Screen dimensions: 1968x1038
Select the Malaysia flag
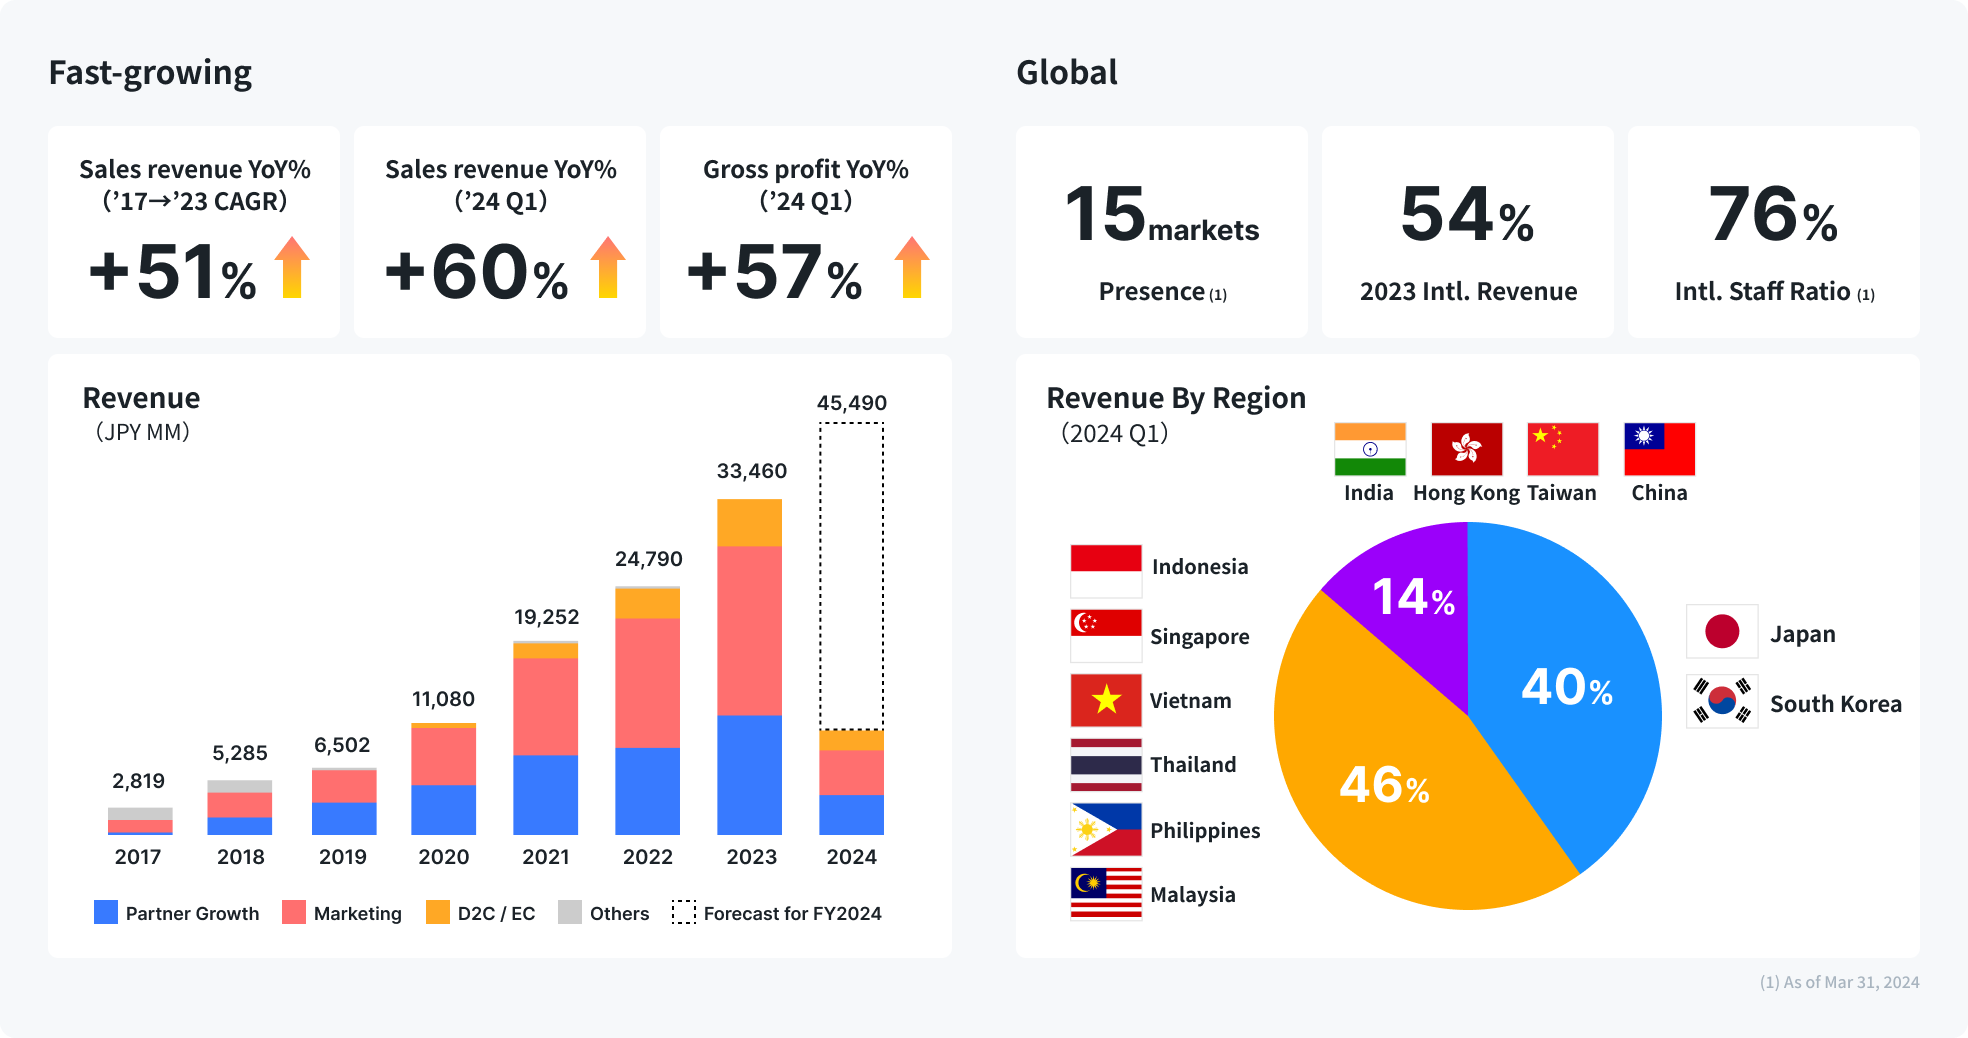pos(1105,893)
